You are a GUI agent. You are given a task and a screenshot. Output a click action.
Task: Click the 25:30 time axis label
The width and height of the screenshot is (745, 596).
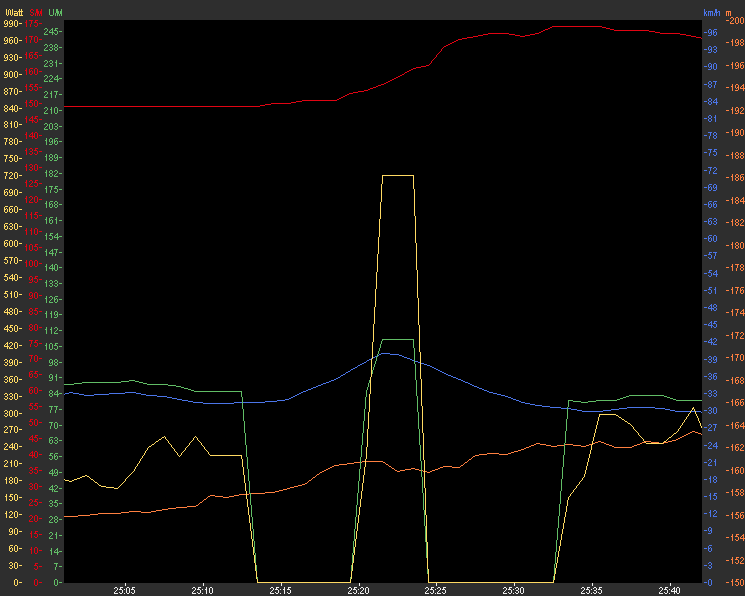pyautogui.click(x=513, y=590)
